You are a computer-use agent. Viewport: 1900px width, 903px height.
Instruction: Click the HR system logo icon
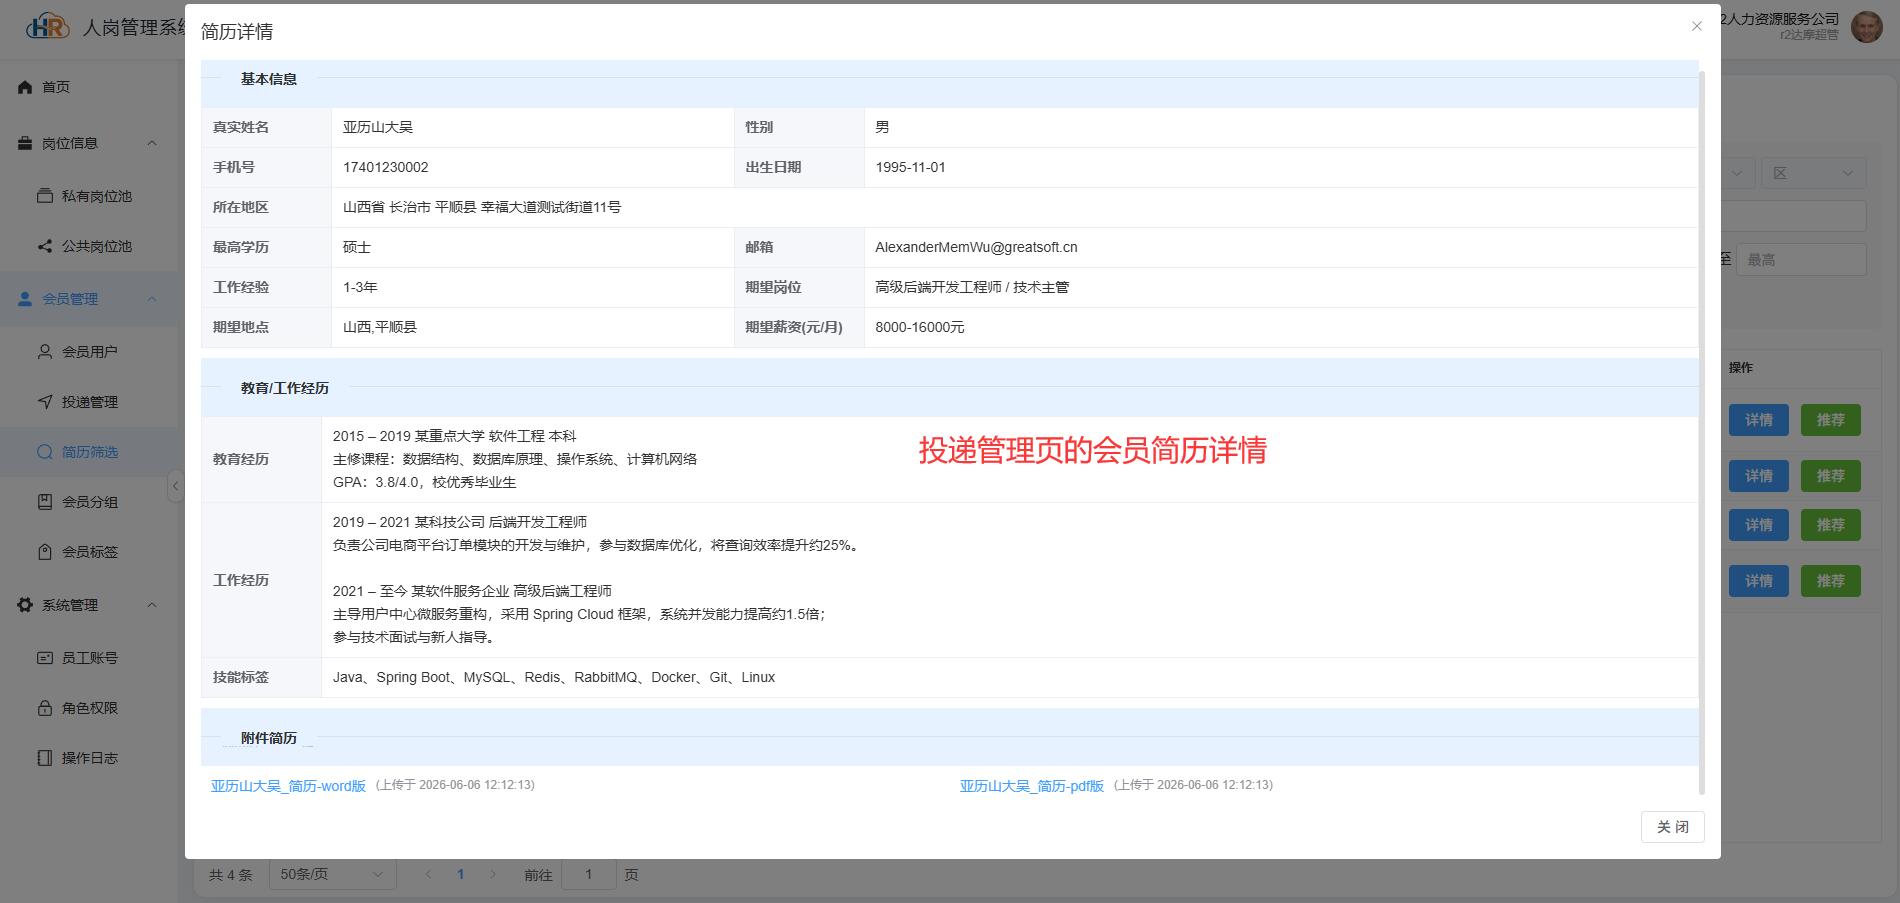pos(48,27)
